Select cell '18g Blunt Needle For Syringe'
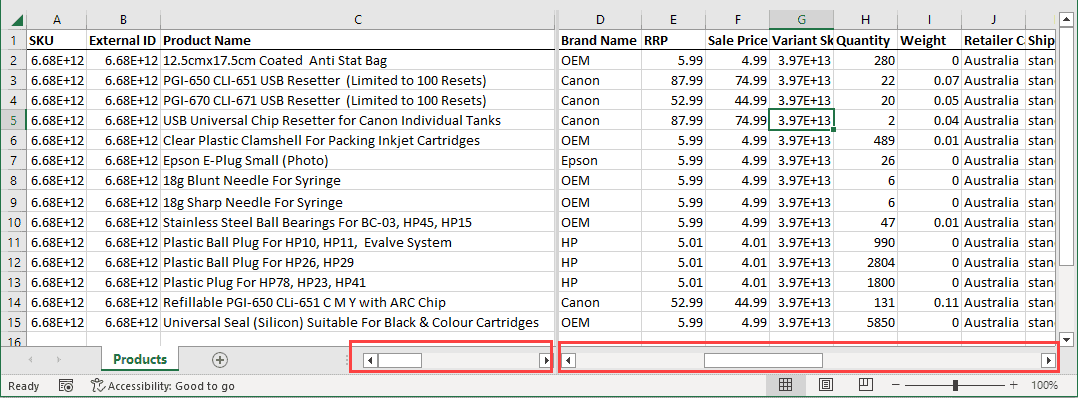This screenshot has width=1078, height=398. pos(358,181)
